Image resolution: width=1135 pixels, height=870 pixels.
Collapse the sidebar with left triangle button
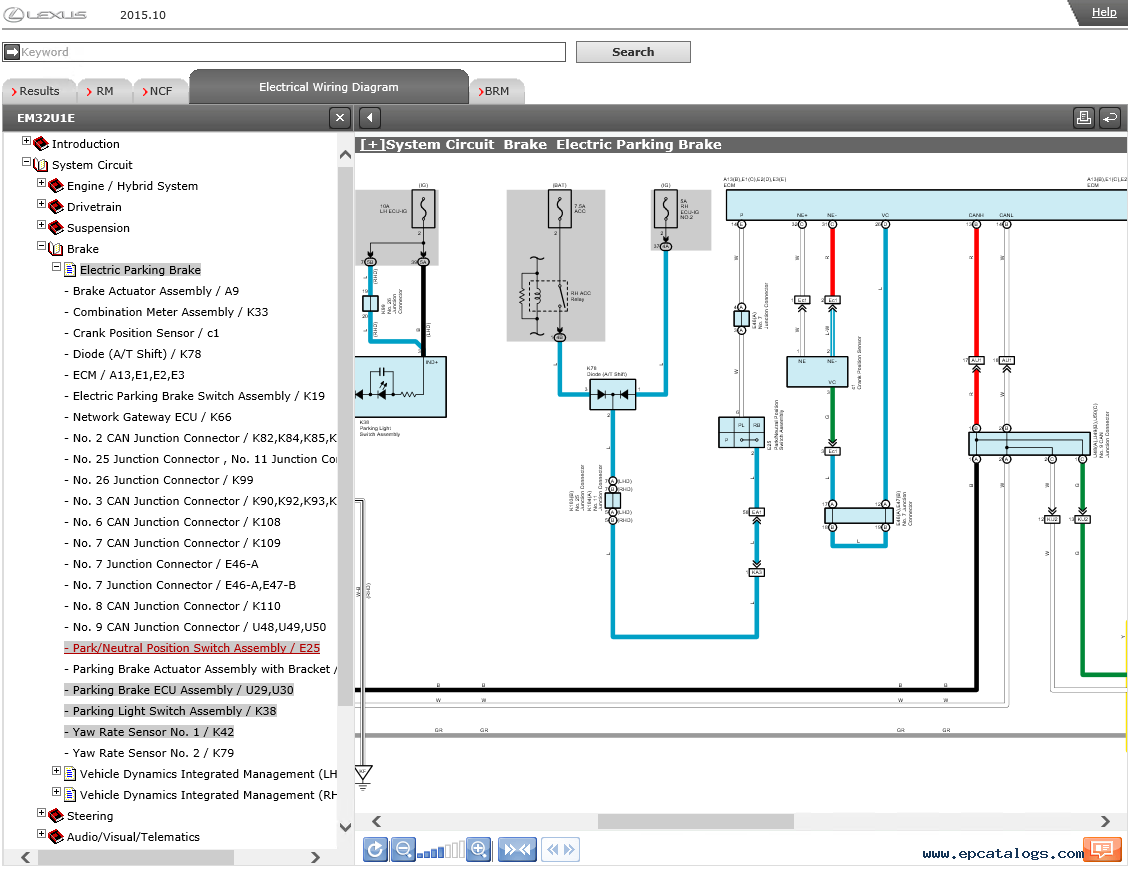pyautogui.click(x=369, y=117)
